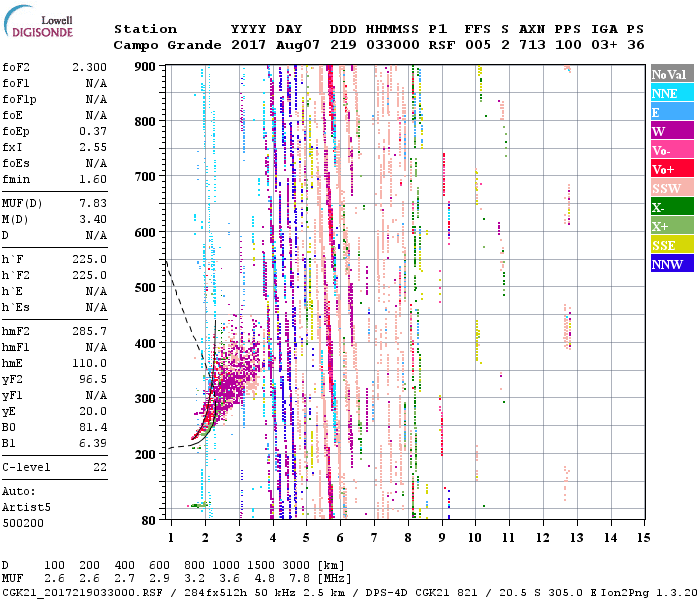This screenshot has height=600, width=700.
Task: Click the foF1 N/A value
Action: 96,83
